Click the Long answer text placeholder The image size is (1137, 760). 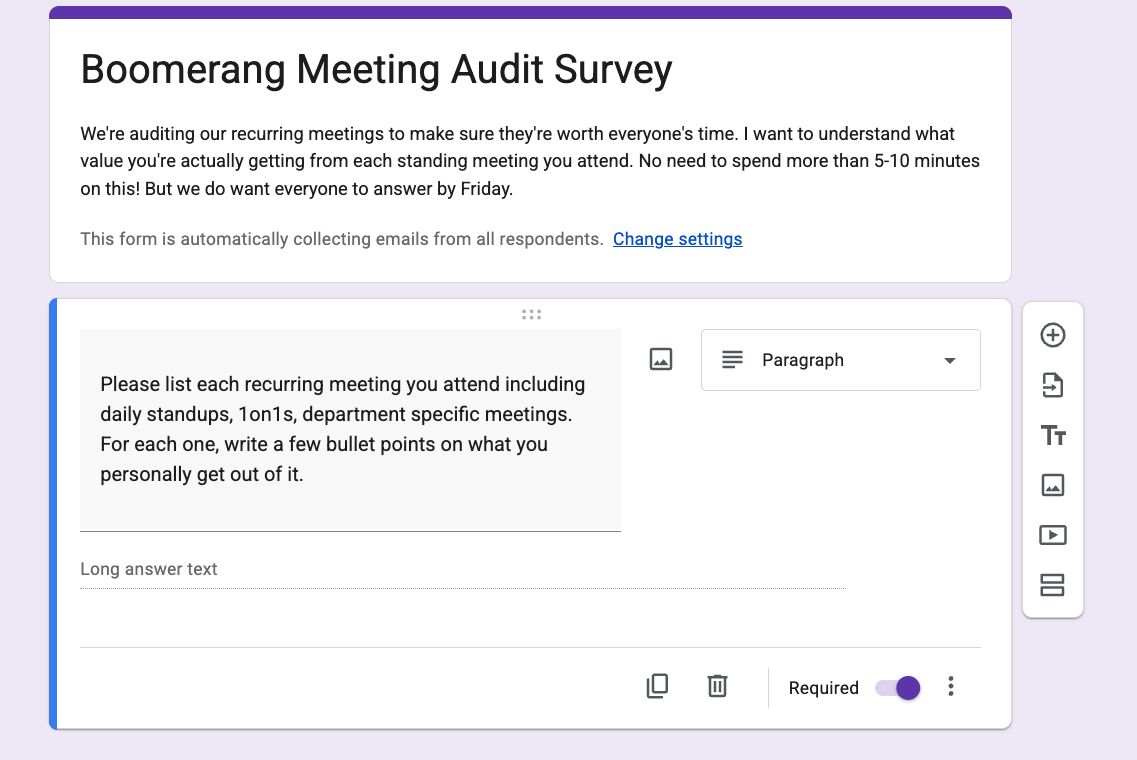coord(149,569)
